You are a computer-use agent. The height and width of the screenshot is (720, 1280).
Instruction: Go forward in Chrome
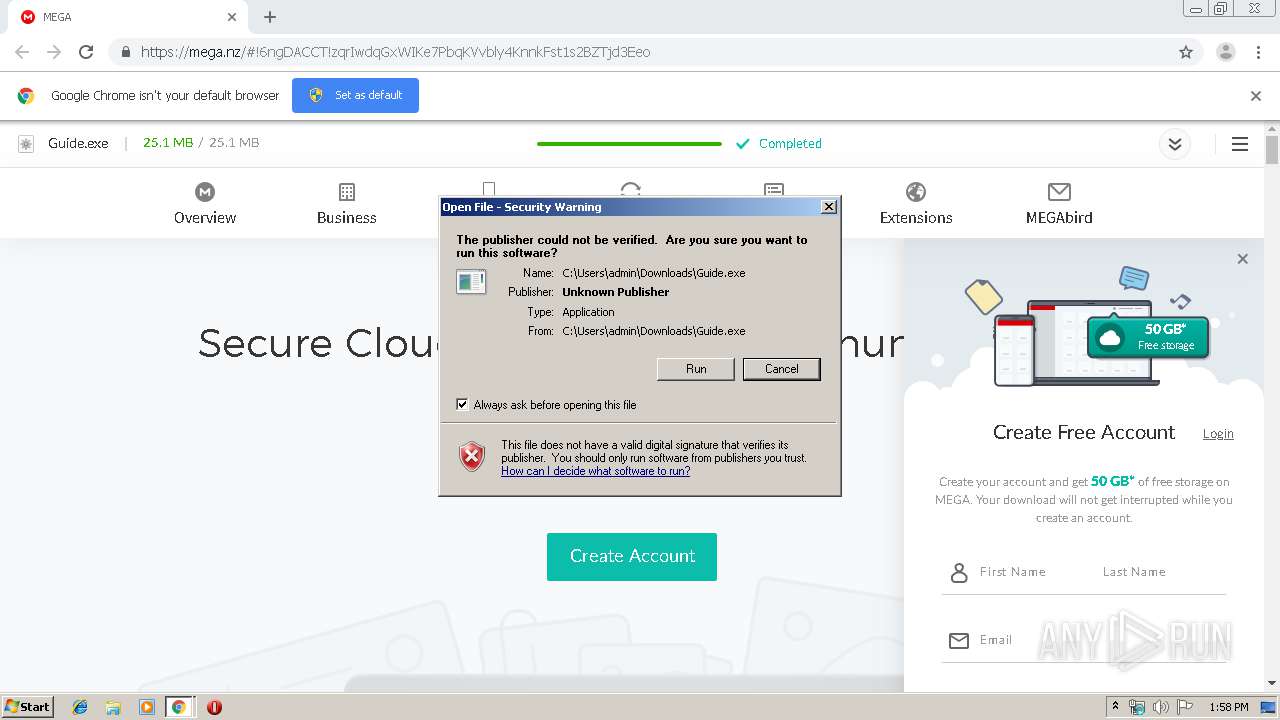point(54,52)
